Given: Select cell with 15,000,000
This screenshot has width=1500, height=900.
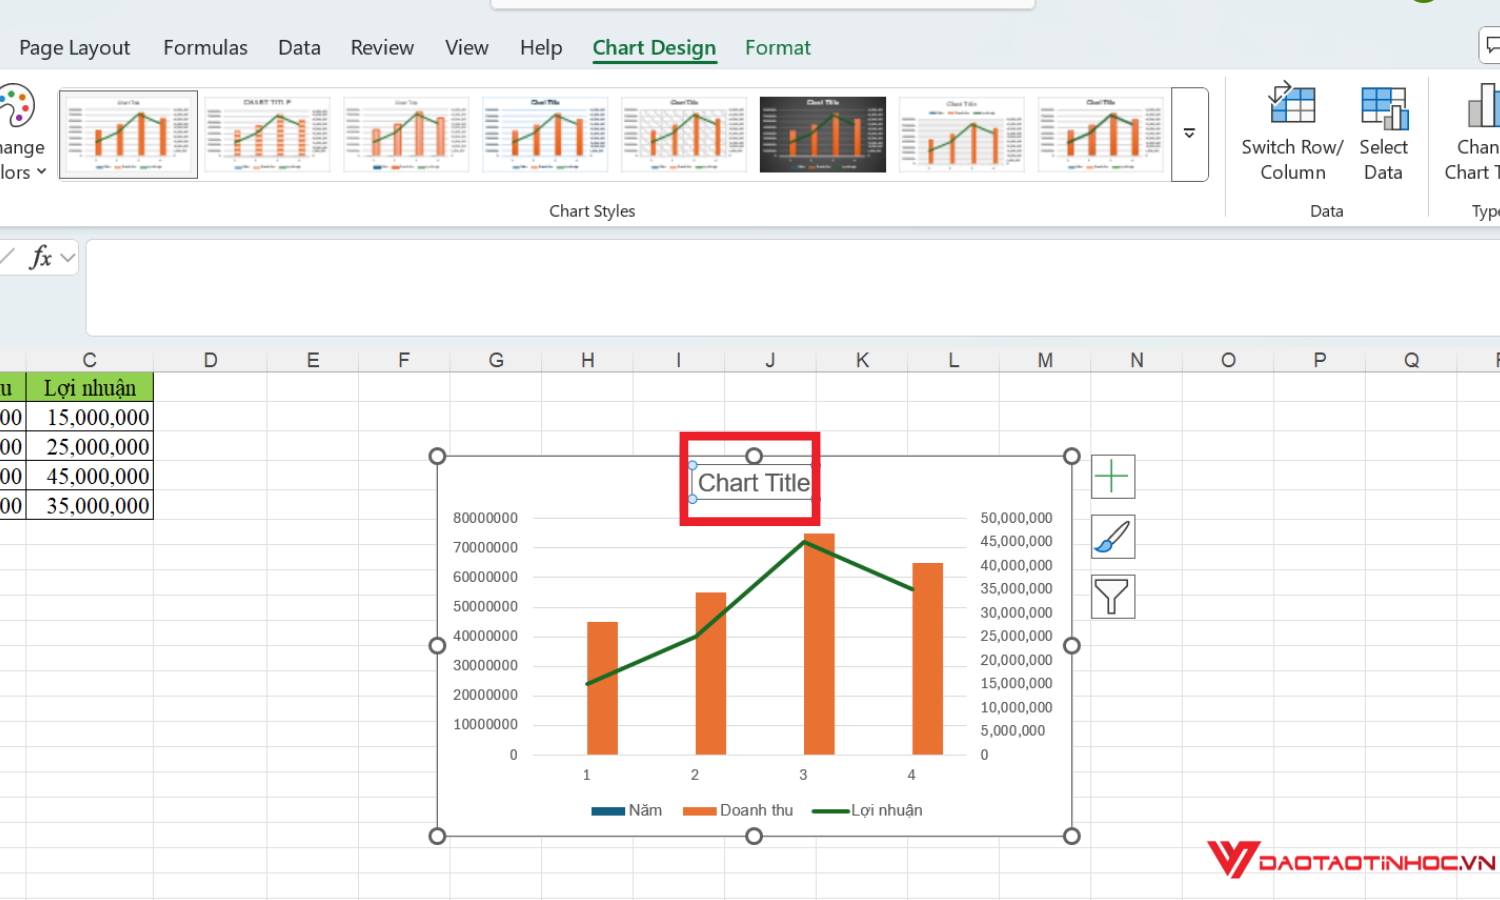Looking at the screenshot, I should (90, 417).
